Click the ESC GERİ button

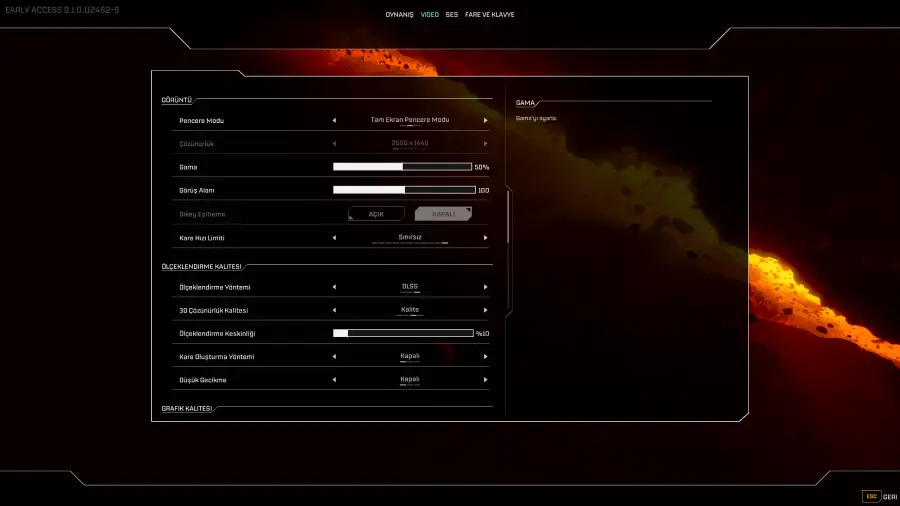(x=880, y=496)
